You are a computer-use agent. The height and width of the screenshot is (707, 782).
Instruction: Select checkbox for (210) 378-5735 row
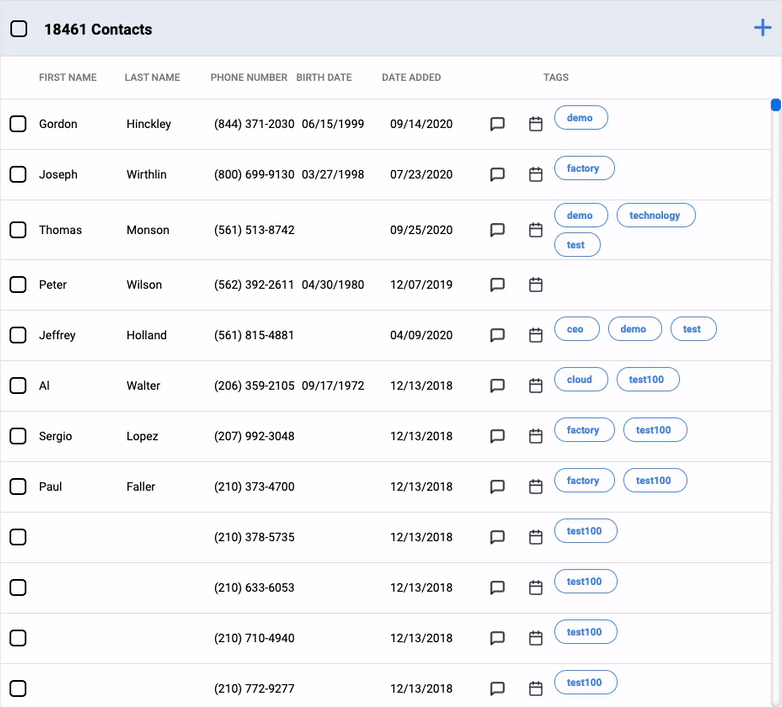tap(18, 537)
